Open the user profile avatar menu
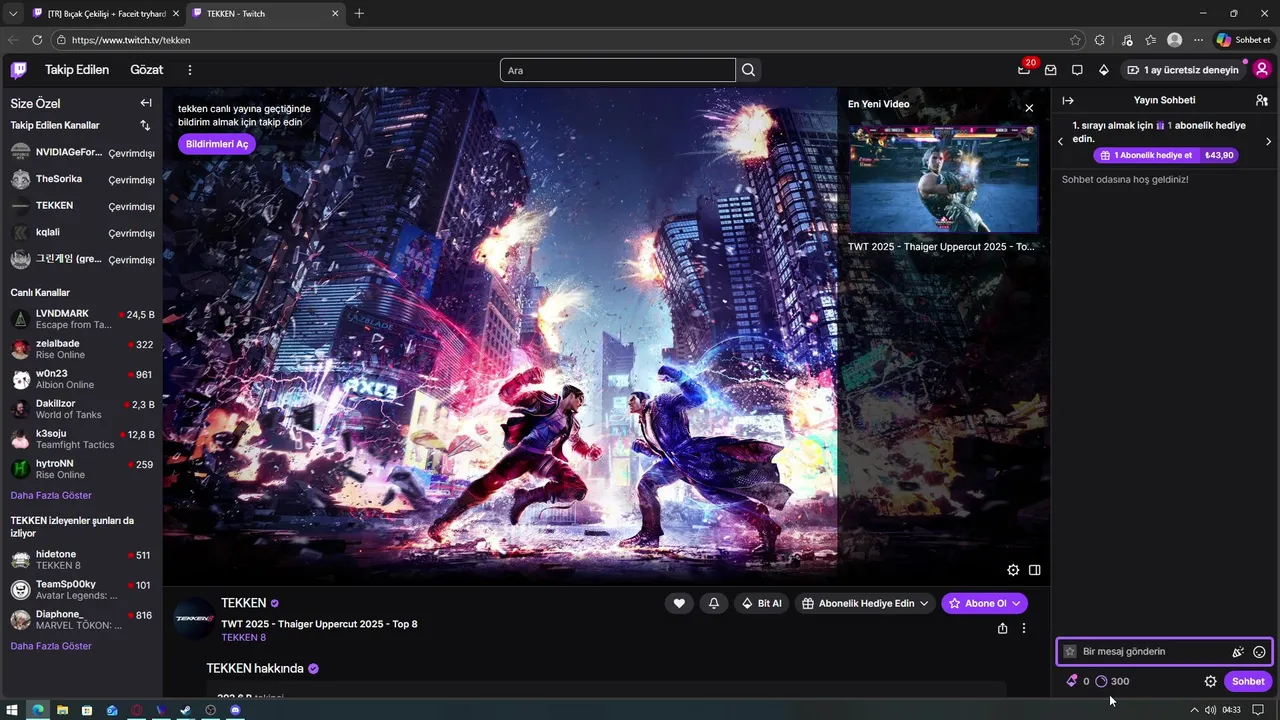 point(1262,69)
